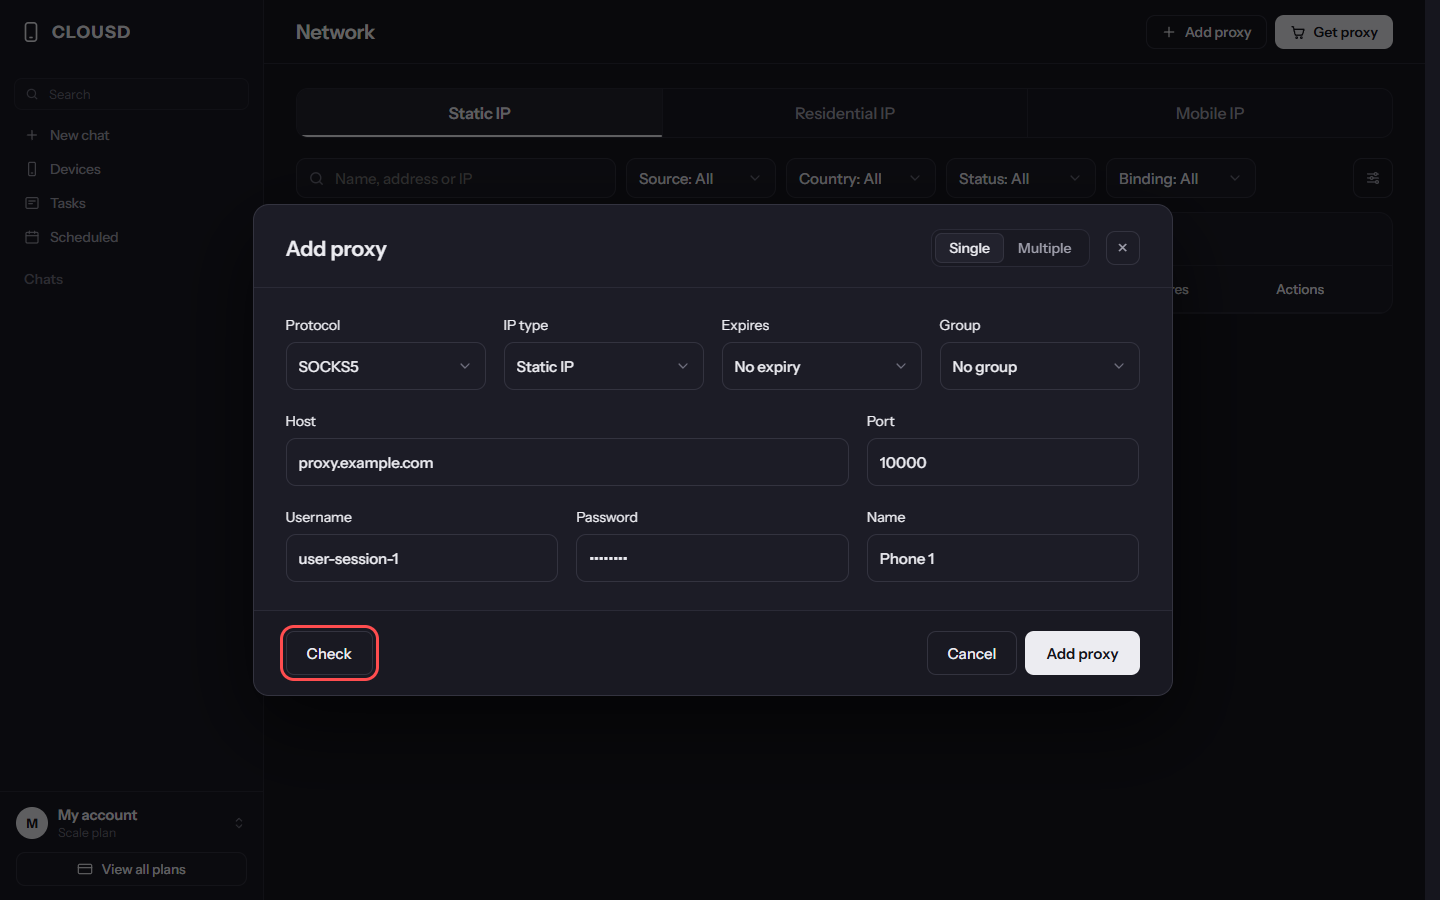The height and width of the screenshot is (900, 1440).
Task: Open the Source: All filter
Action: click(x=700, y=178)
